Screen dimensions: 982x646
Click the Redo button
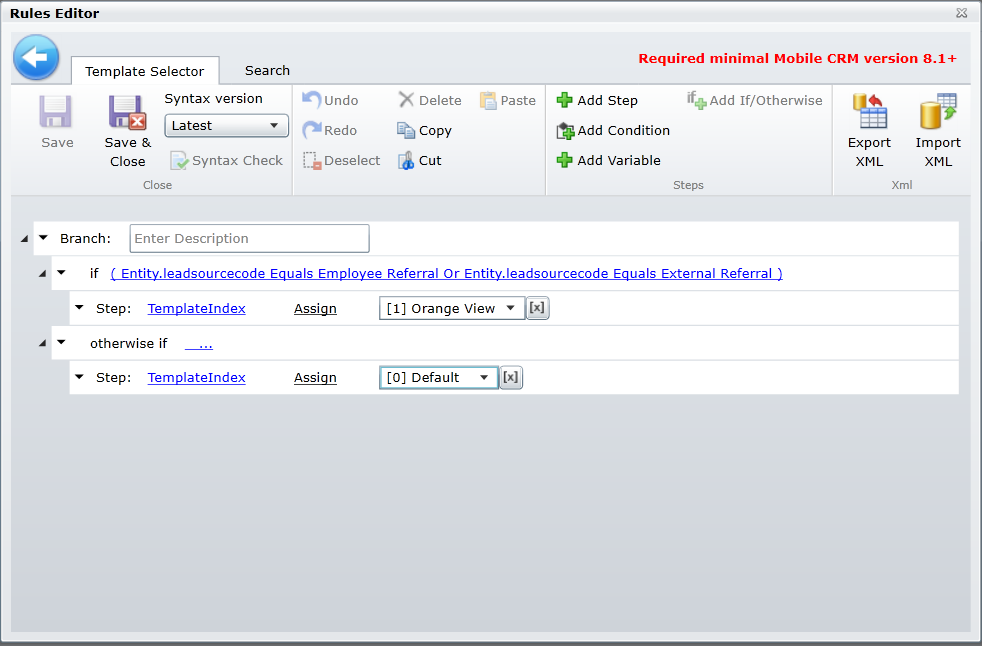pos(330,130)
